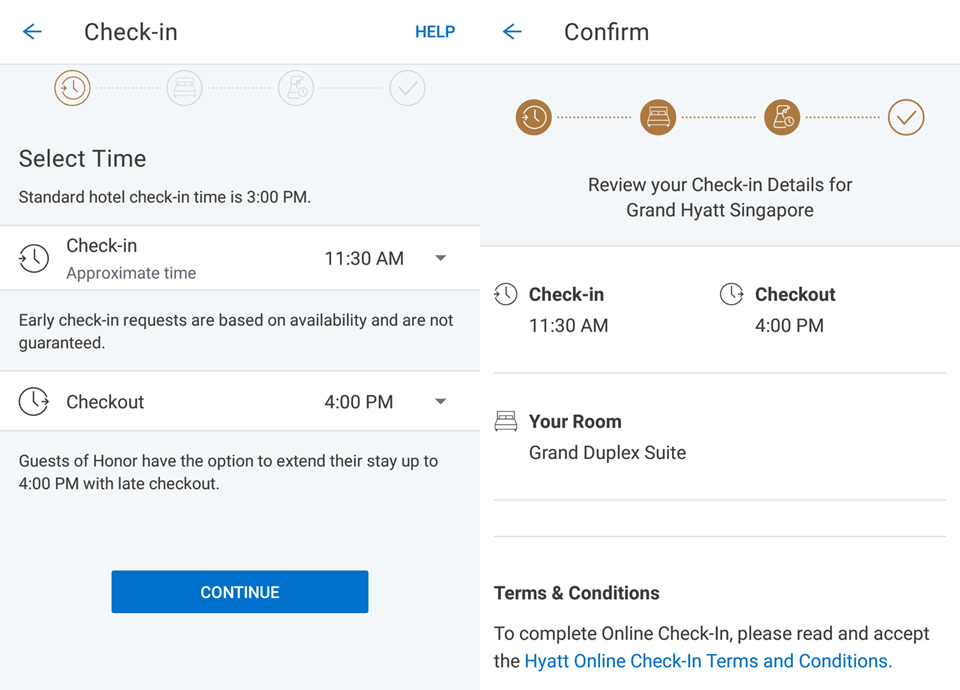The height and width of the screenshot is (690, 960).
Task: Tap the filled clock step icon on Confirm screen
Action: [534, 117]
